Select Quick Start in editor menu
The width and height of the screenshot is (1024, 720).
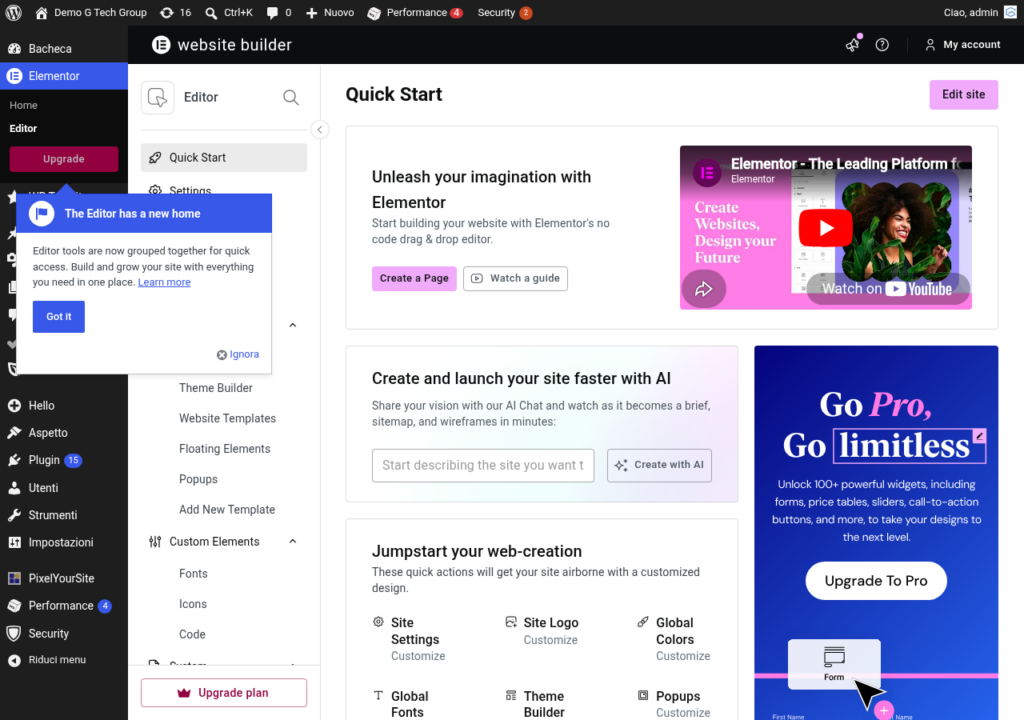click(x=224, y=157)
